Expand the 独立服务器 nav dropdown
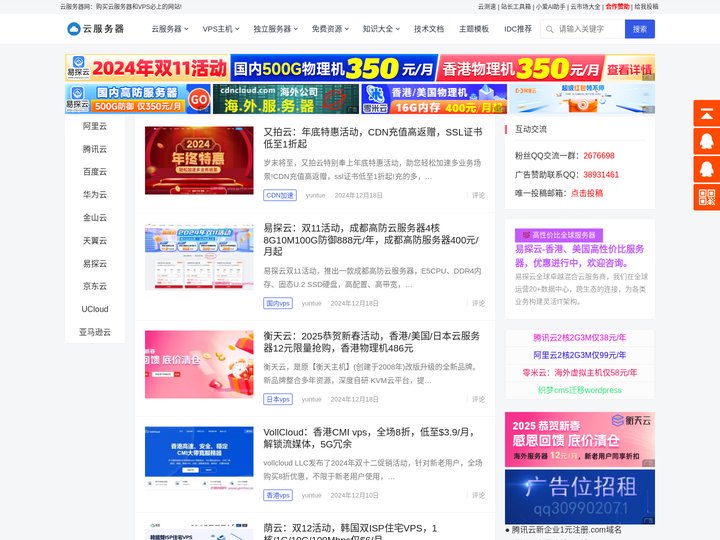720x540 pixels. [276, 29]
